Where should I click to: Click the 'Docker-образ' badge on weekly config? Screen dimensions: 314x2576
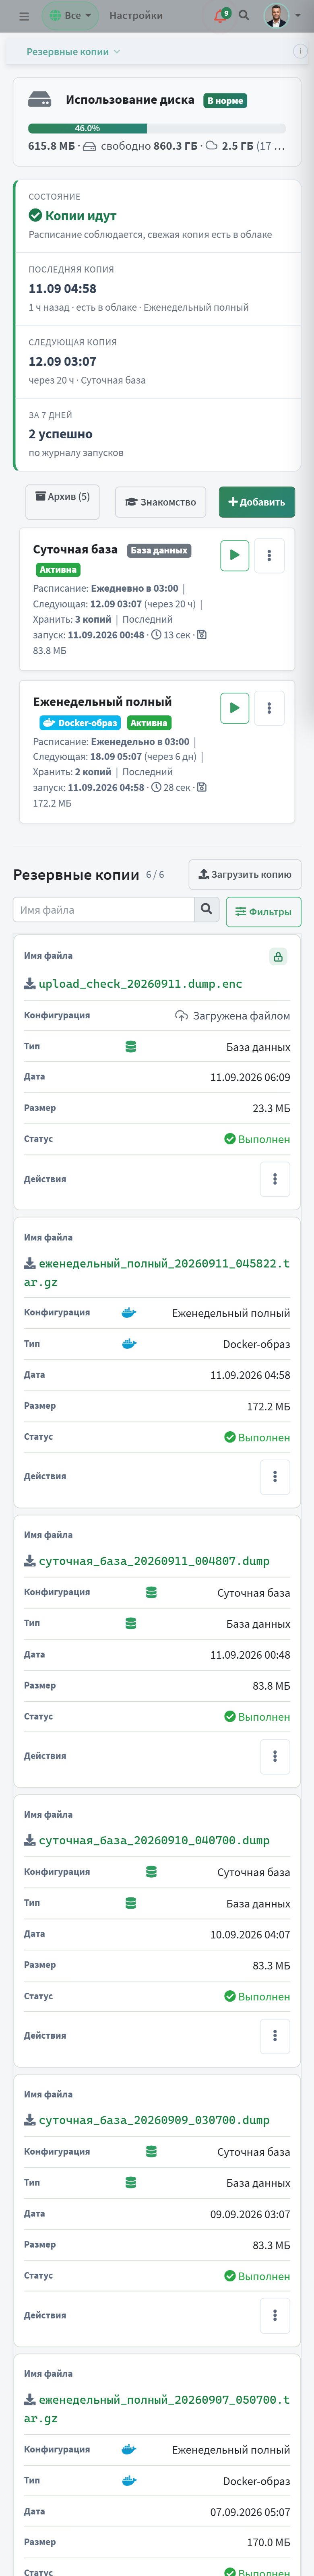pyautogui.click(x=80, y=723)
